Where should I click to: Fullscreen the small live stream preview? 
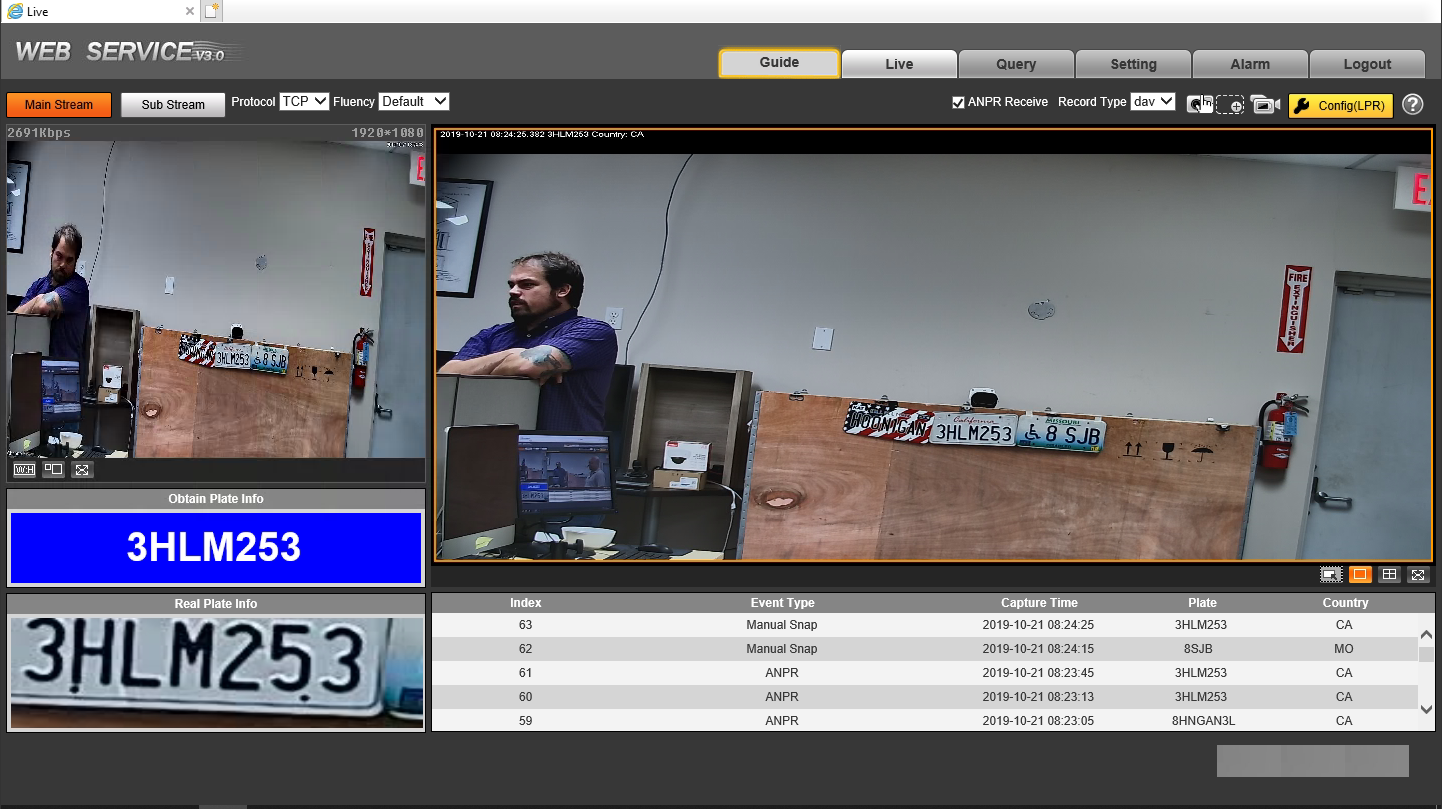tap(82, 469)
